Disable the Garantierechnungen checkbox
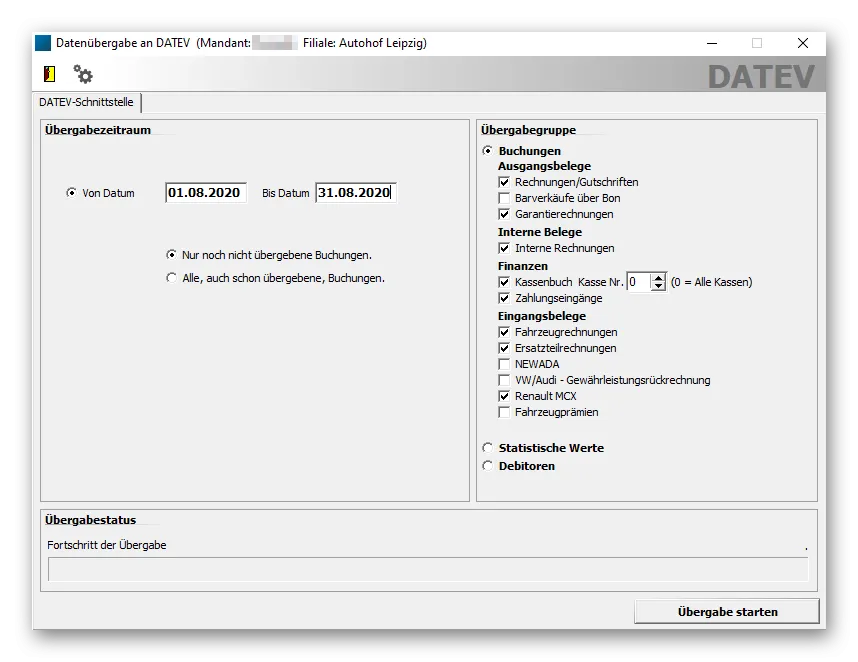Viewport: 858px width, 662px height. (x=505, y=214)
